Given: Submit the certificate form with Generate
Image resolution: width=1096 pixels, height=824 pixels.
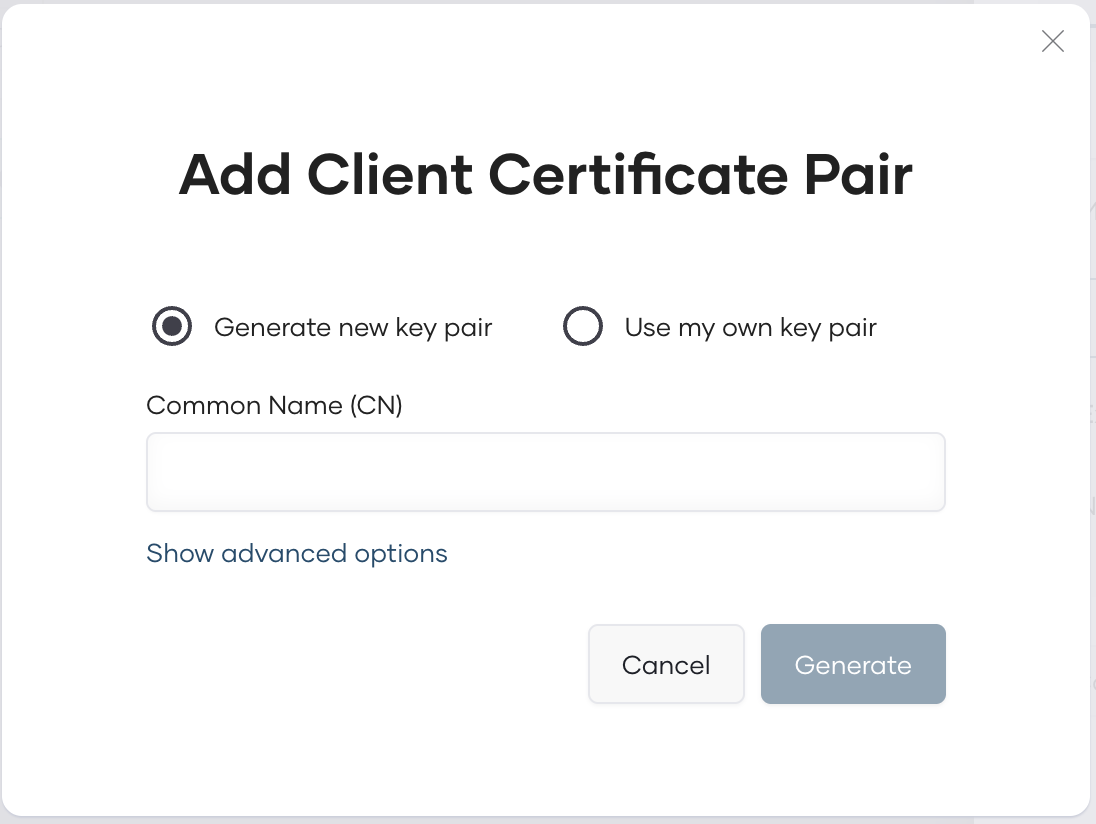Looking at the screenshot, I should coord(852,665).
